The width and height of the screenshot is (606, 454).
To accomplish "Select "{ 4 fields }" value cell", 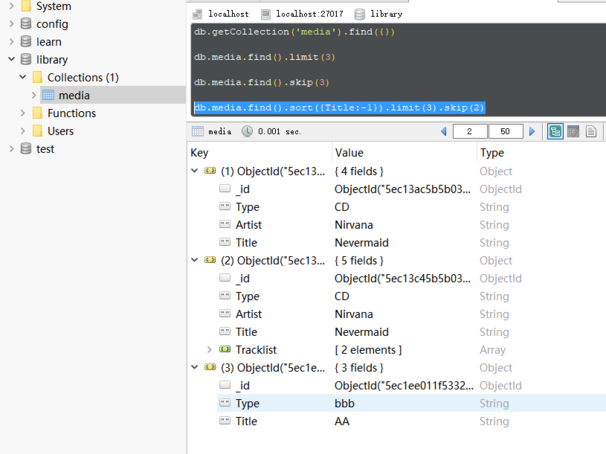I will click(359, 171).
